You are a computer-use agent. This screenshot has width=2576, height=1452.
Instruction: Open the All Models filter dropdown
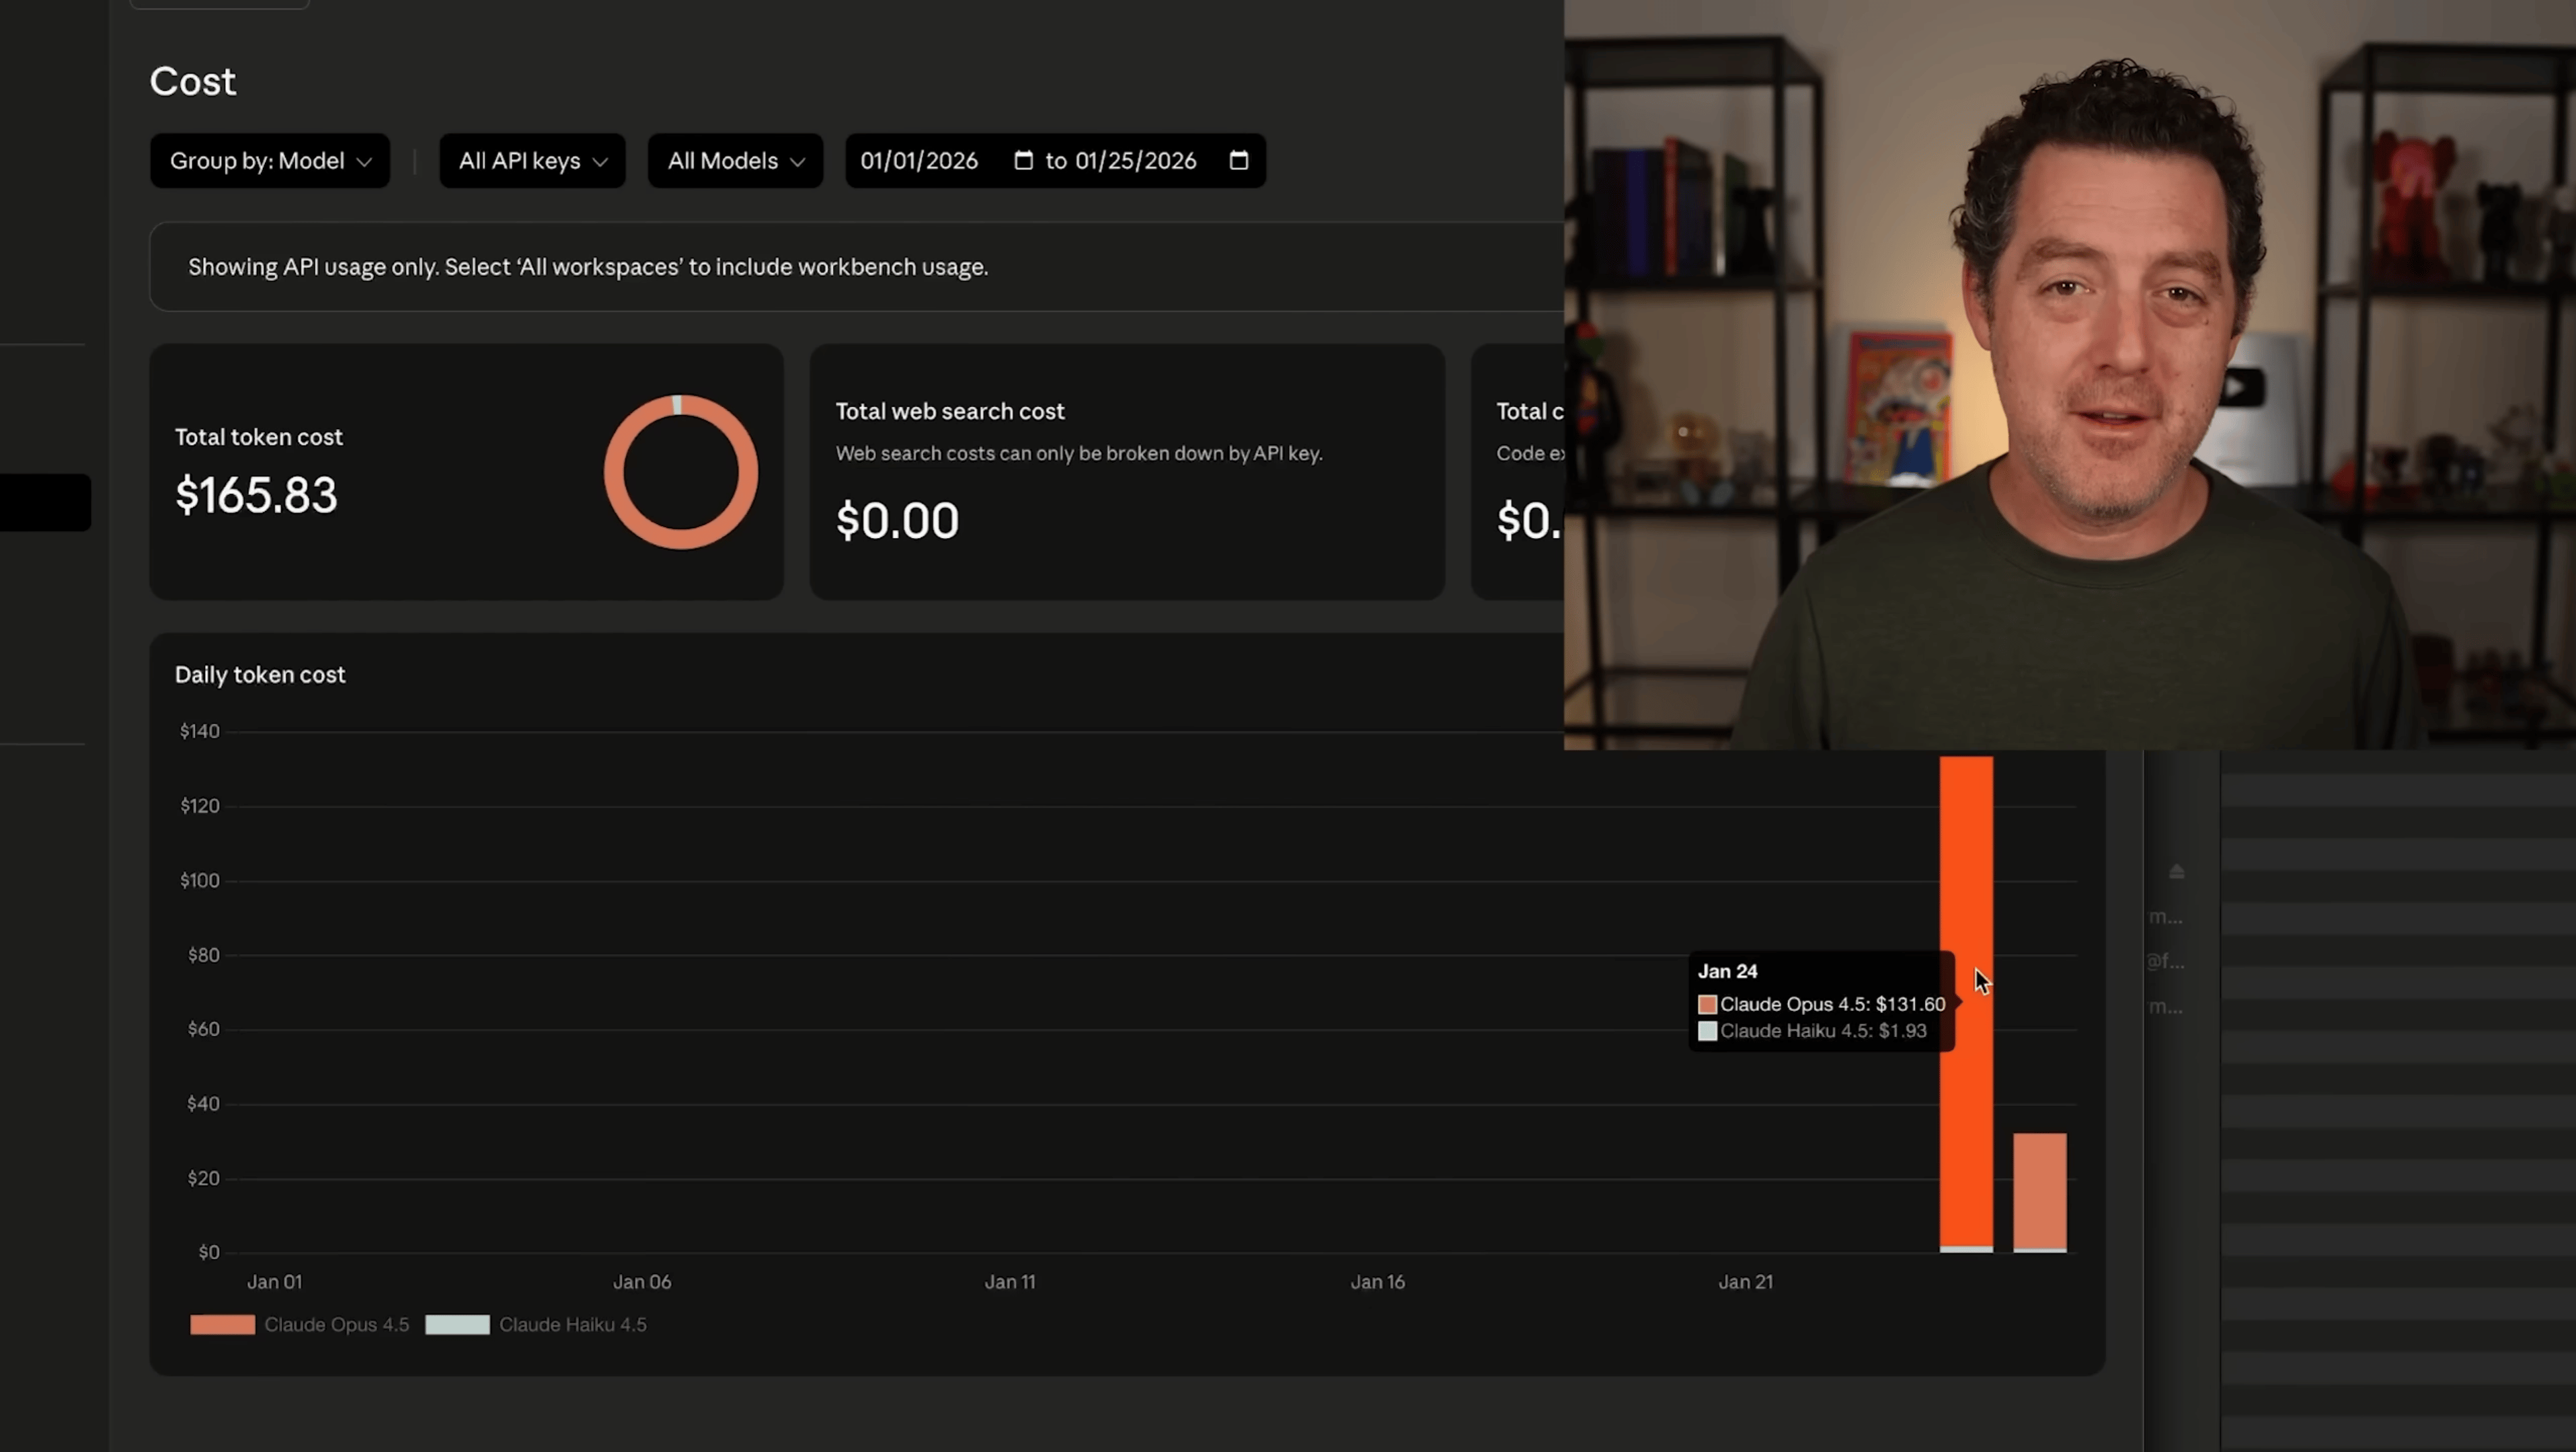tap(735, 161)
